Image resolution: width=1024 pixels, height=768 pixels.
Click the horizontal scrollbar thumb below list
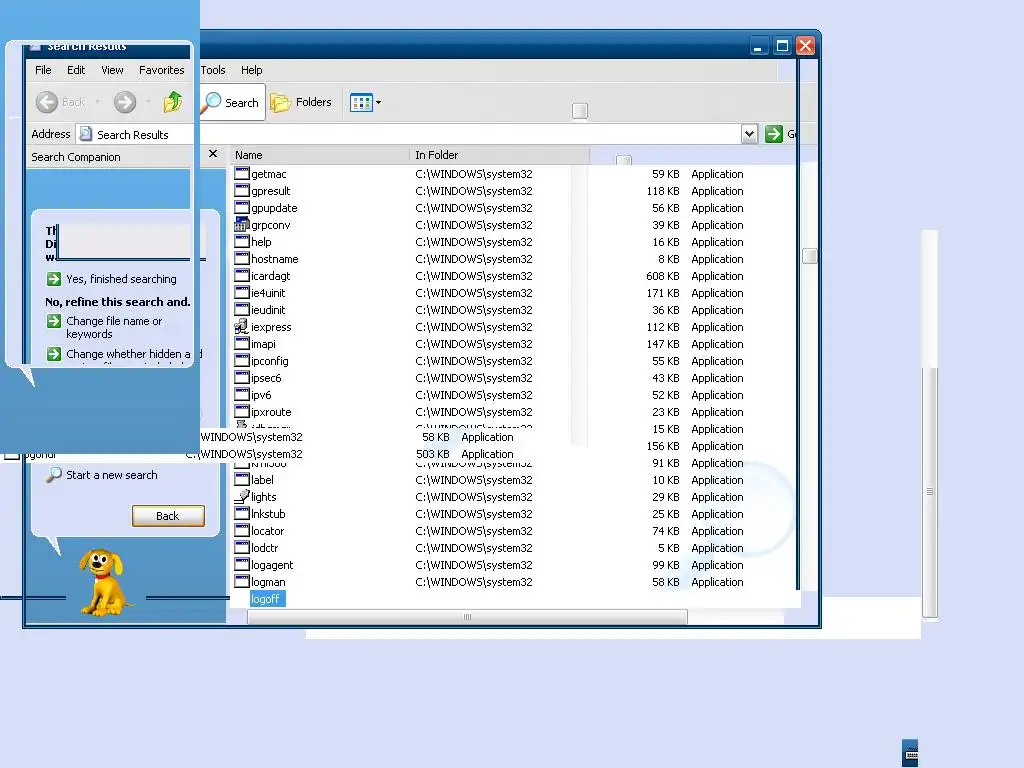[467, 617]
